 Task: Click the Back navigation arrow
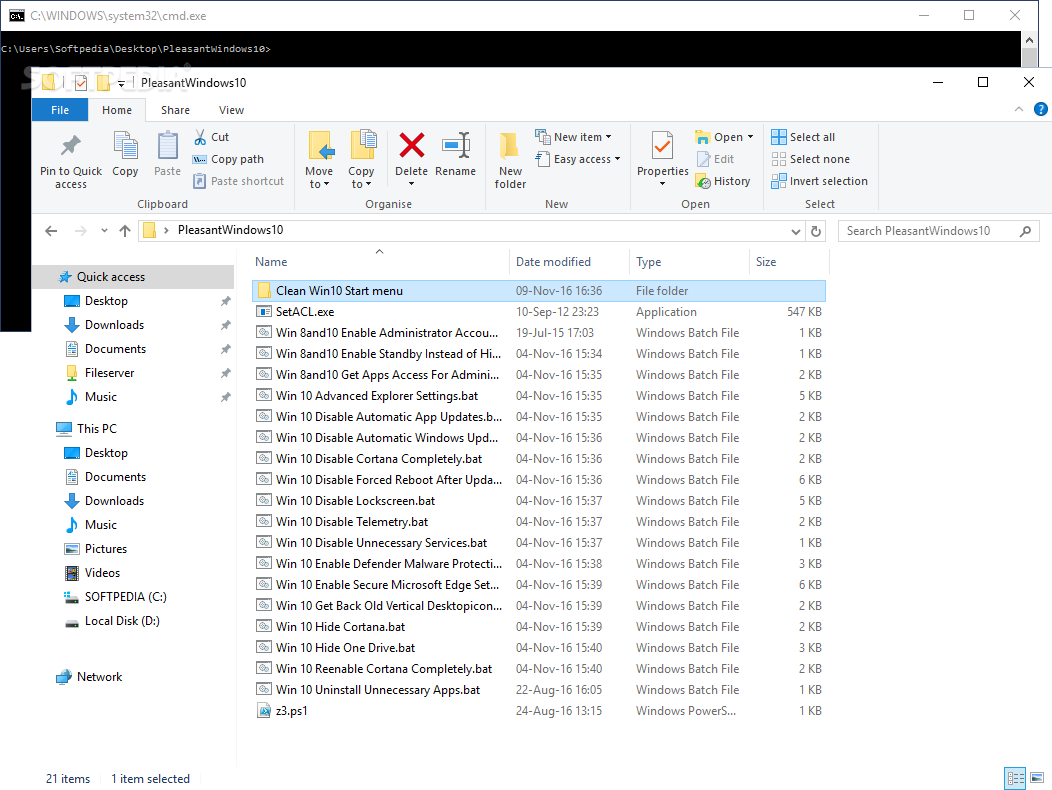pos(51,231)
